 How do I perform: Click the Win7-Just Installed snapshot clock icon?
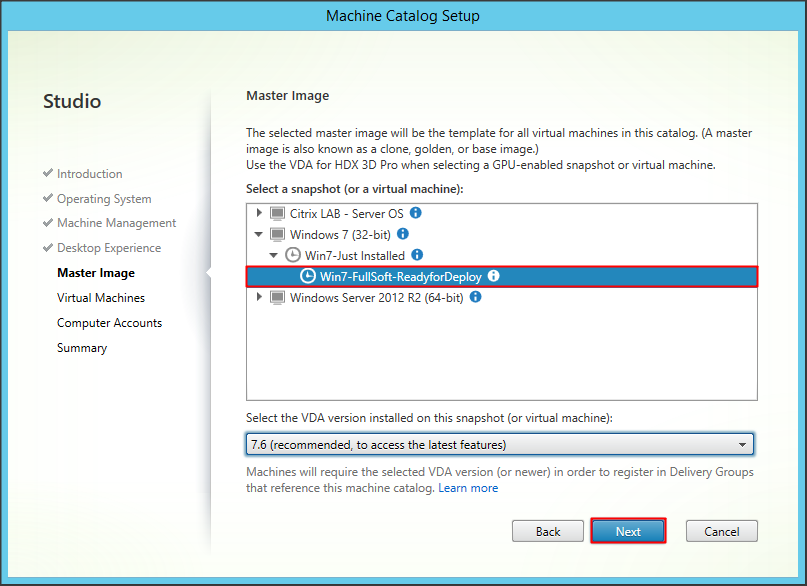(x=293, y=255)
